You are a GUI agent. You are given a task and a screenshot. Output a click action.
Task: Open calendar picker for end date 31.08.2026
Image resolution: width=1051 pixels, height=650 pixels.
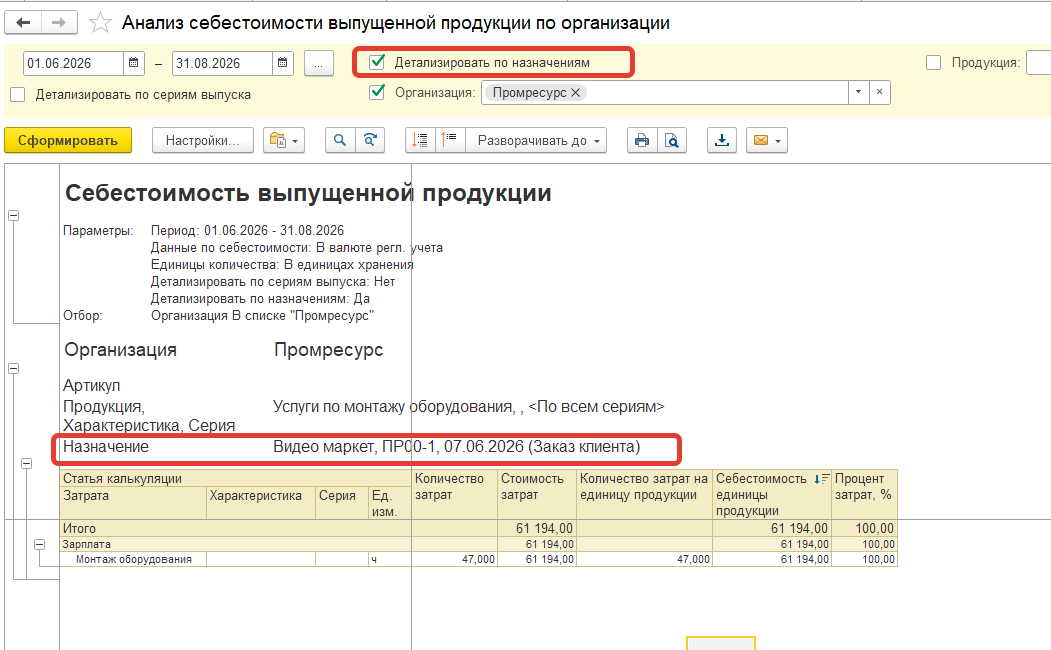[x=282, y=63]
